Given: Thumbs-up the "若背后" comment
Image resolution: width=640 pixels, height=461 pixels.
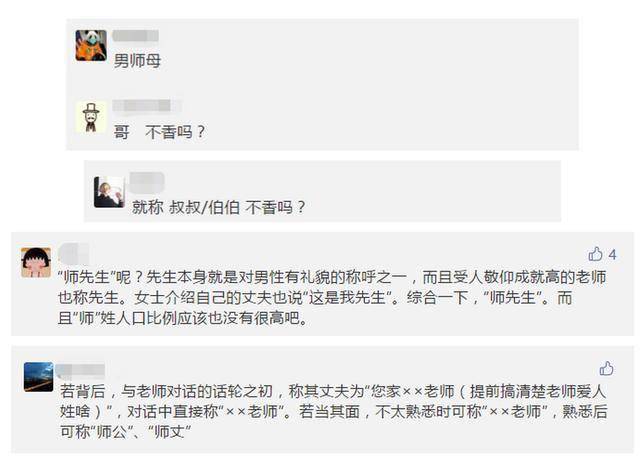Looking at the screenshot, I should (x=606, y=368).
